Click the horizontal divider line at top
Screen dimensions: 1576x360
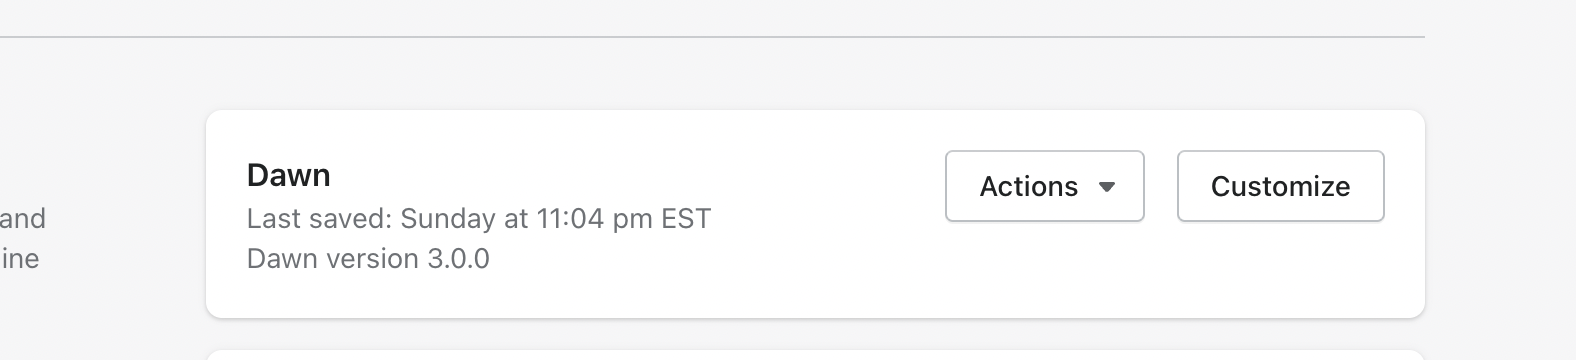click(x=712, y=37)
